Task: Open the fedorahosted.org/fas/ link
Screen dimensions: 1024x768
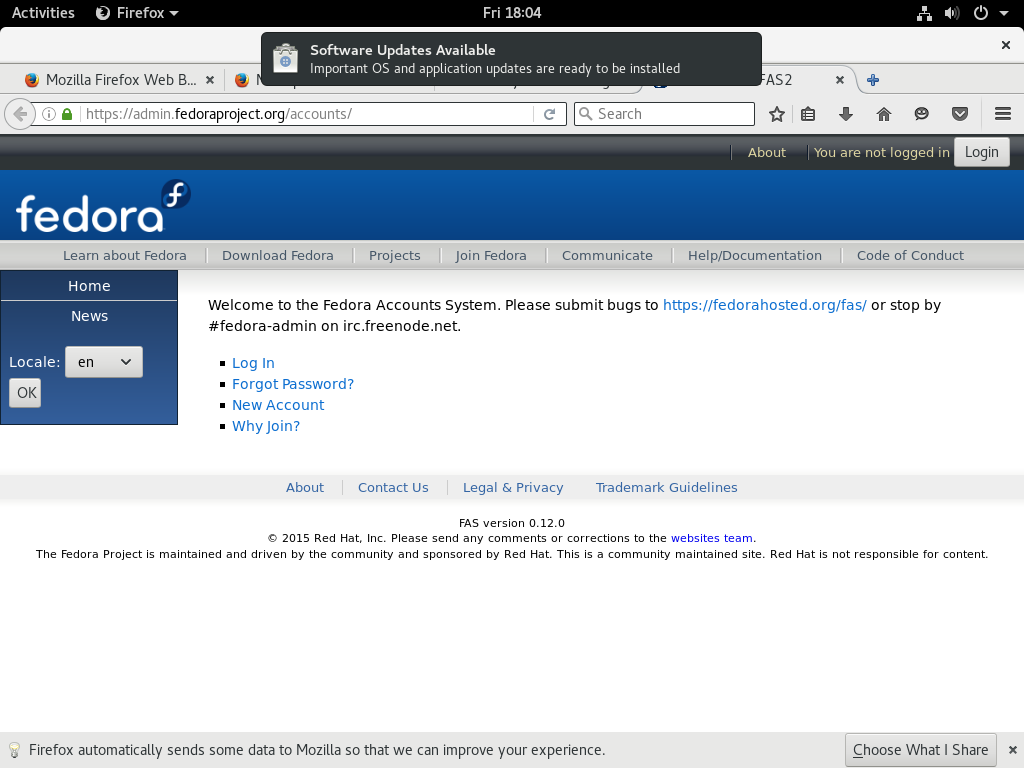Action: click(x=765, y=305)
